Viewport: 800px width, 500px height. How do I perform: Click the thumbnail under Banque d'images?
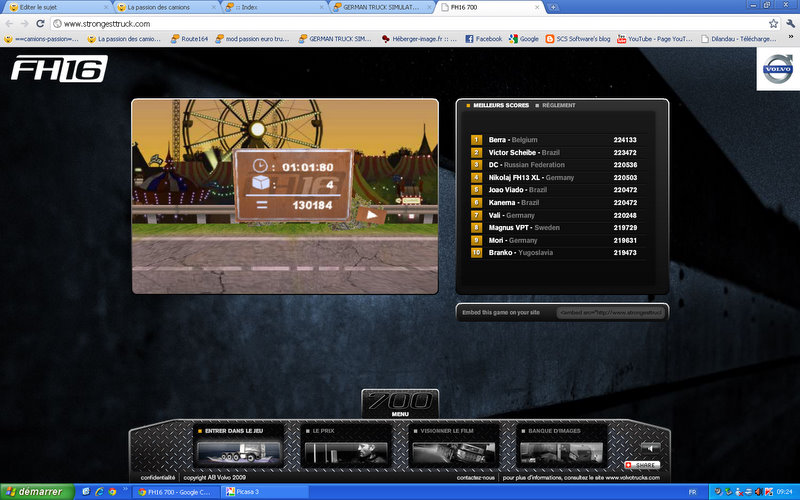click(561, 453)
